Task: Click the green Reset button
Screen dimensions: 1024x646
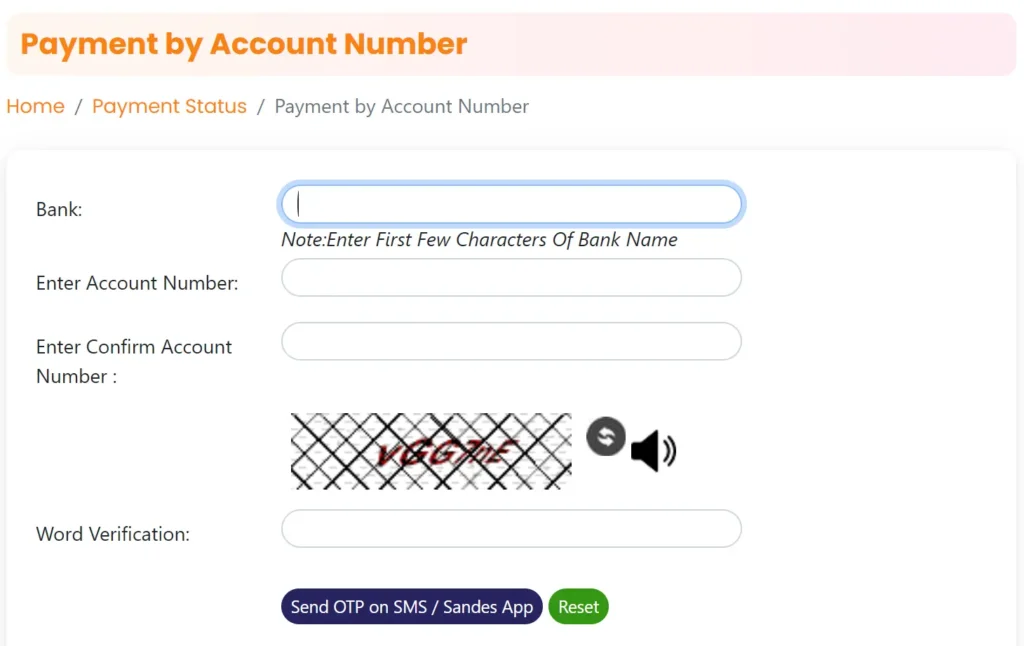Action: coord(578,606)
